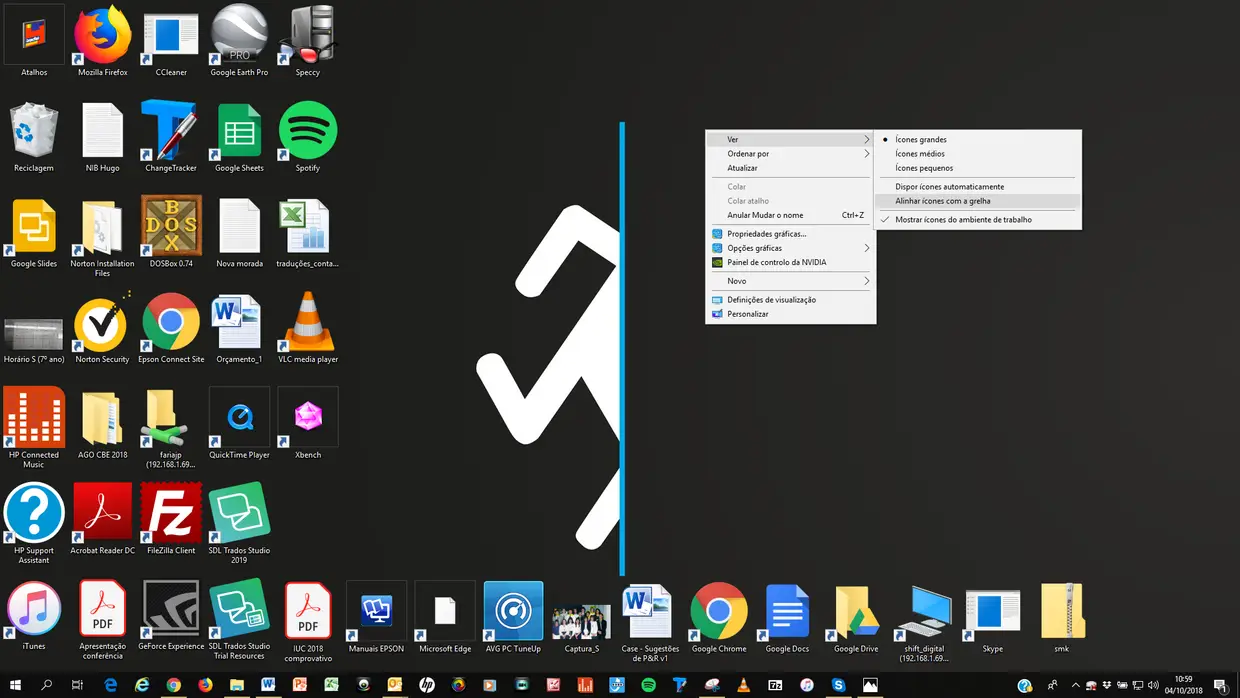Screen dimensions: 1240x698
Task: Expand the Ordenar por submenu
Action: [x=790, y=154]
